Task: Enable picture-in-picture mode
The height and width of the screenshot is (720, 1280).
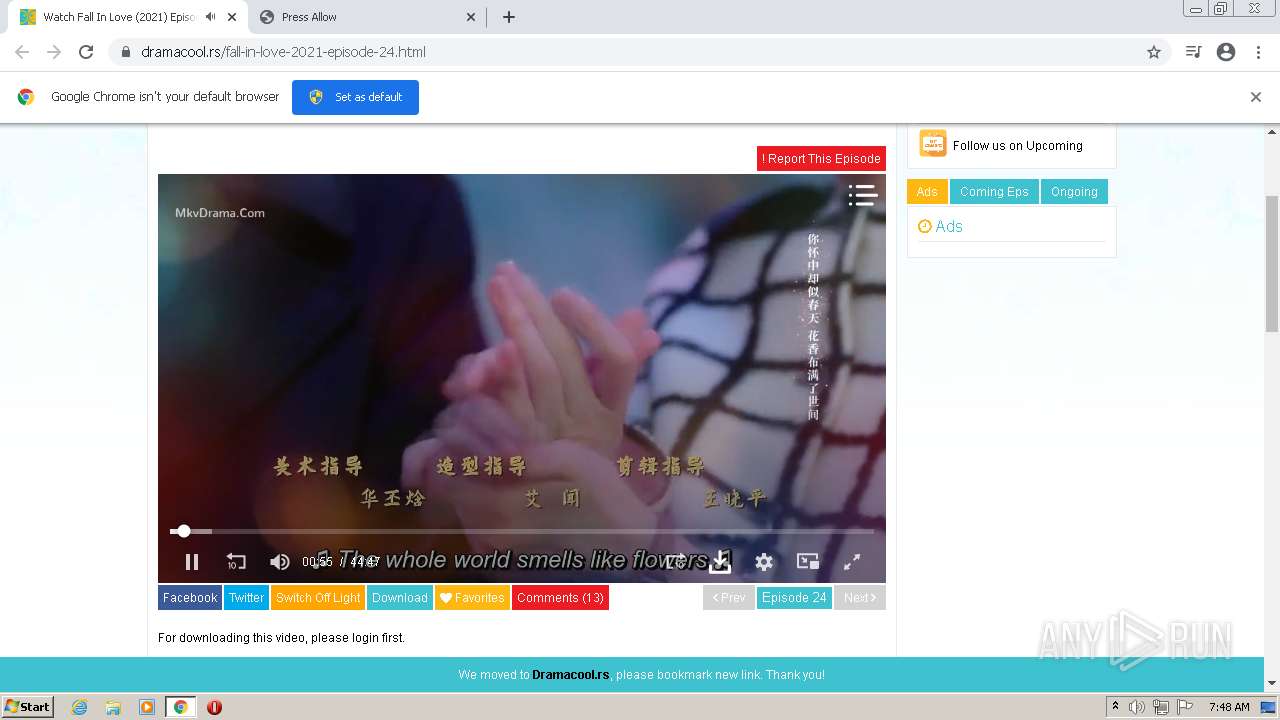Action: coord(808,562)
